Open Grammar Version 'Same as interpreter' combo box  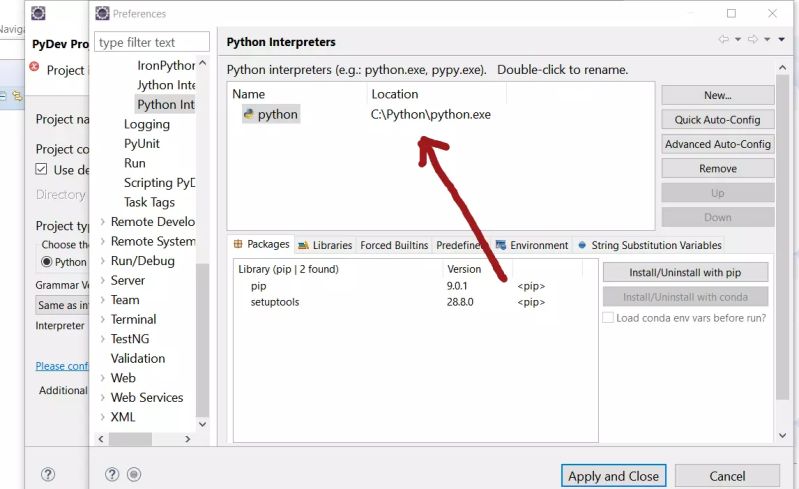tap(62, 305)
